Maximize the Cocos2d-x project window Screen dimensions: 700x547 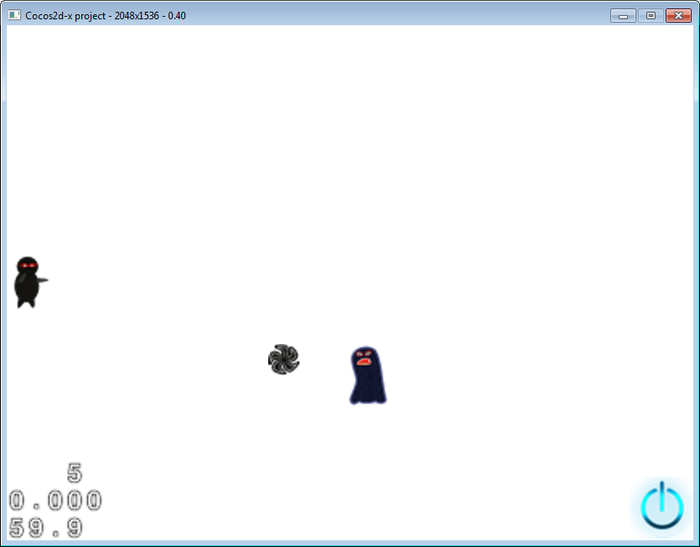click(x=650, y=16)
